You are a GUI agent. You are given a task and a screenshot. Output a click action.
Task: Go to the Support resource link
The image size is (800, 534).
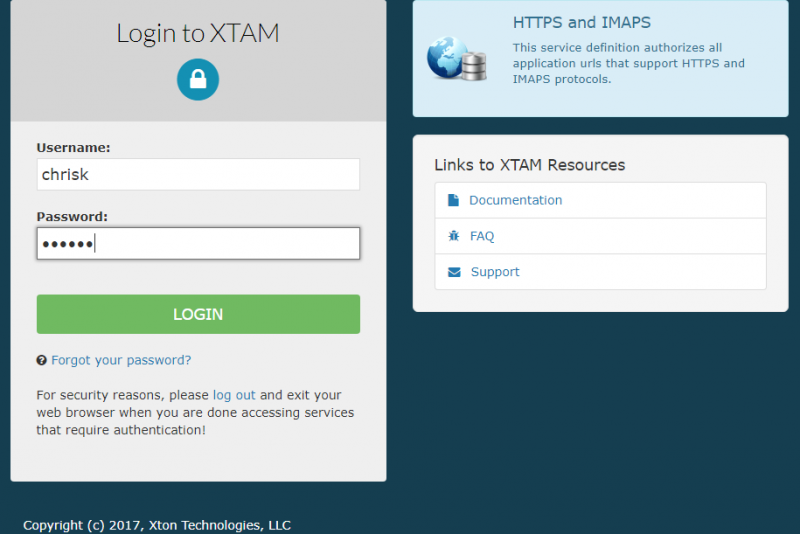tap(495, 272)
